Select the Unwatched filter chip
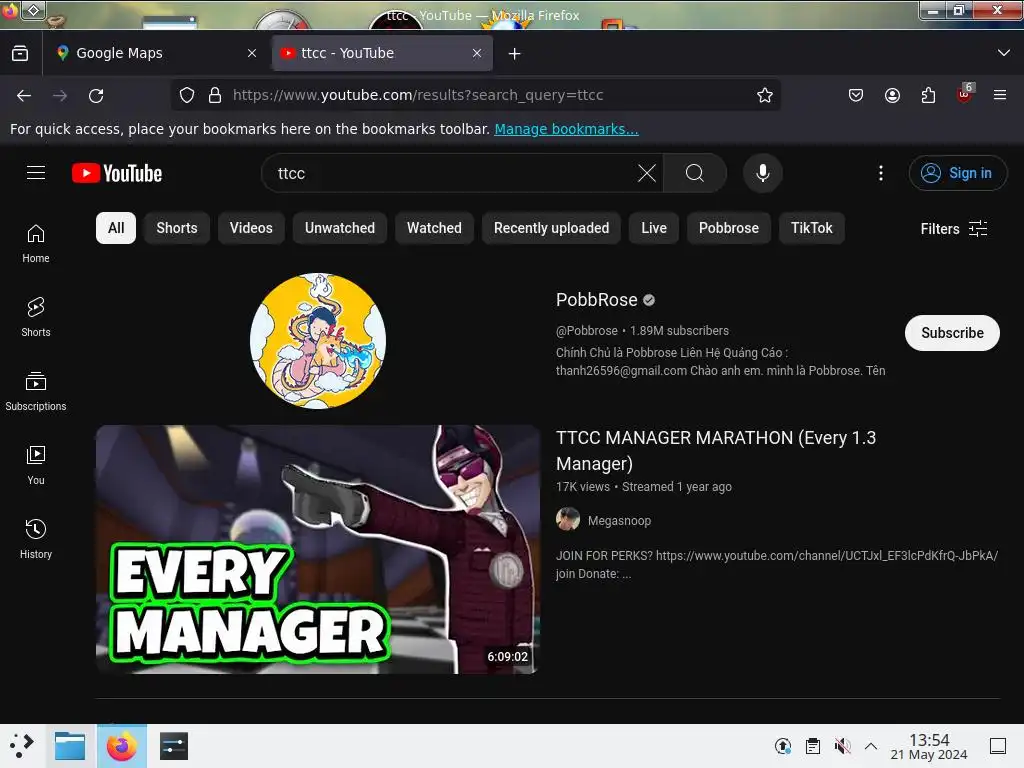 [340, 228]
